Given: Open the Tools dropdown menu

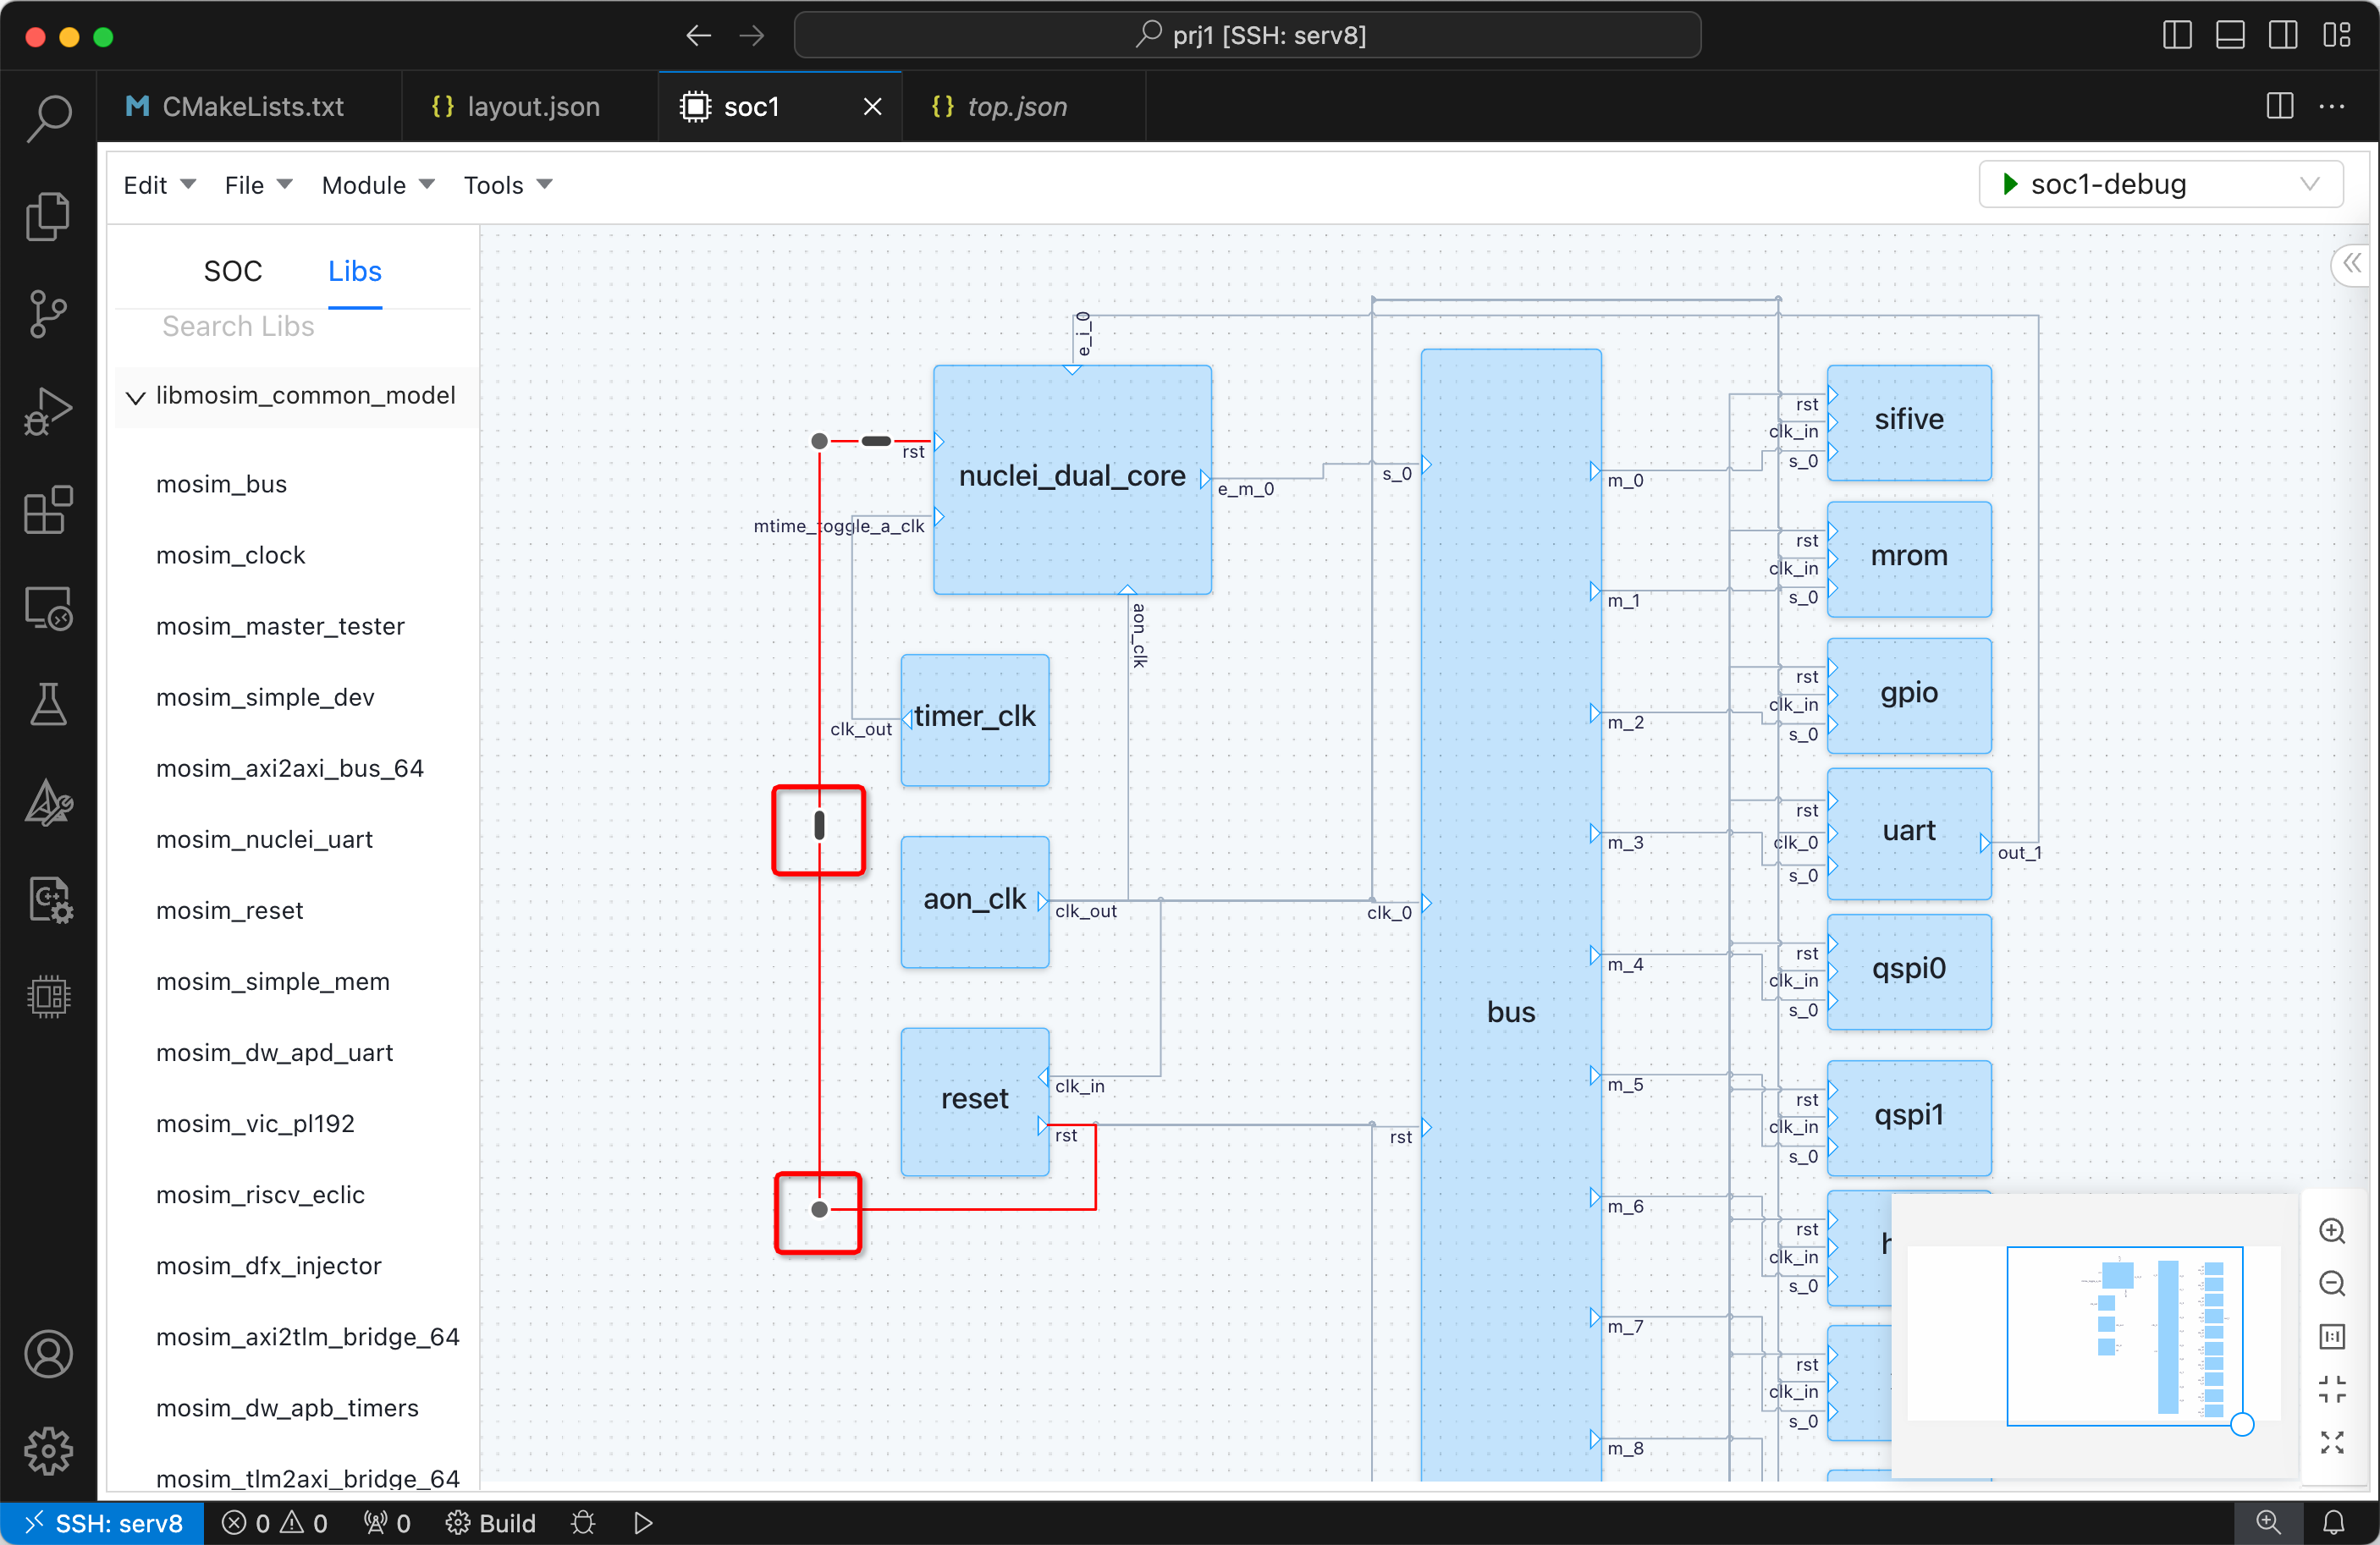Looking at the screenshot, I should point(507,185).
